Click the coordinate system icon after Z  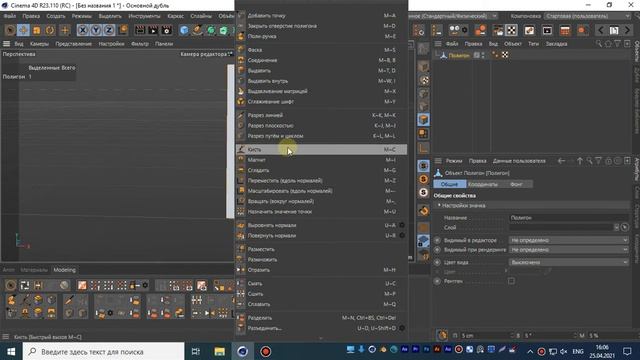coord(122,30)
